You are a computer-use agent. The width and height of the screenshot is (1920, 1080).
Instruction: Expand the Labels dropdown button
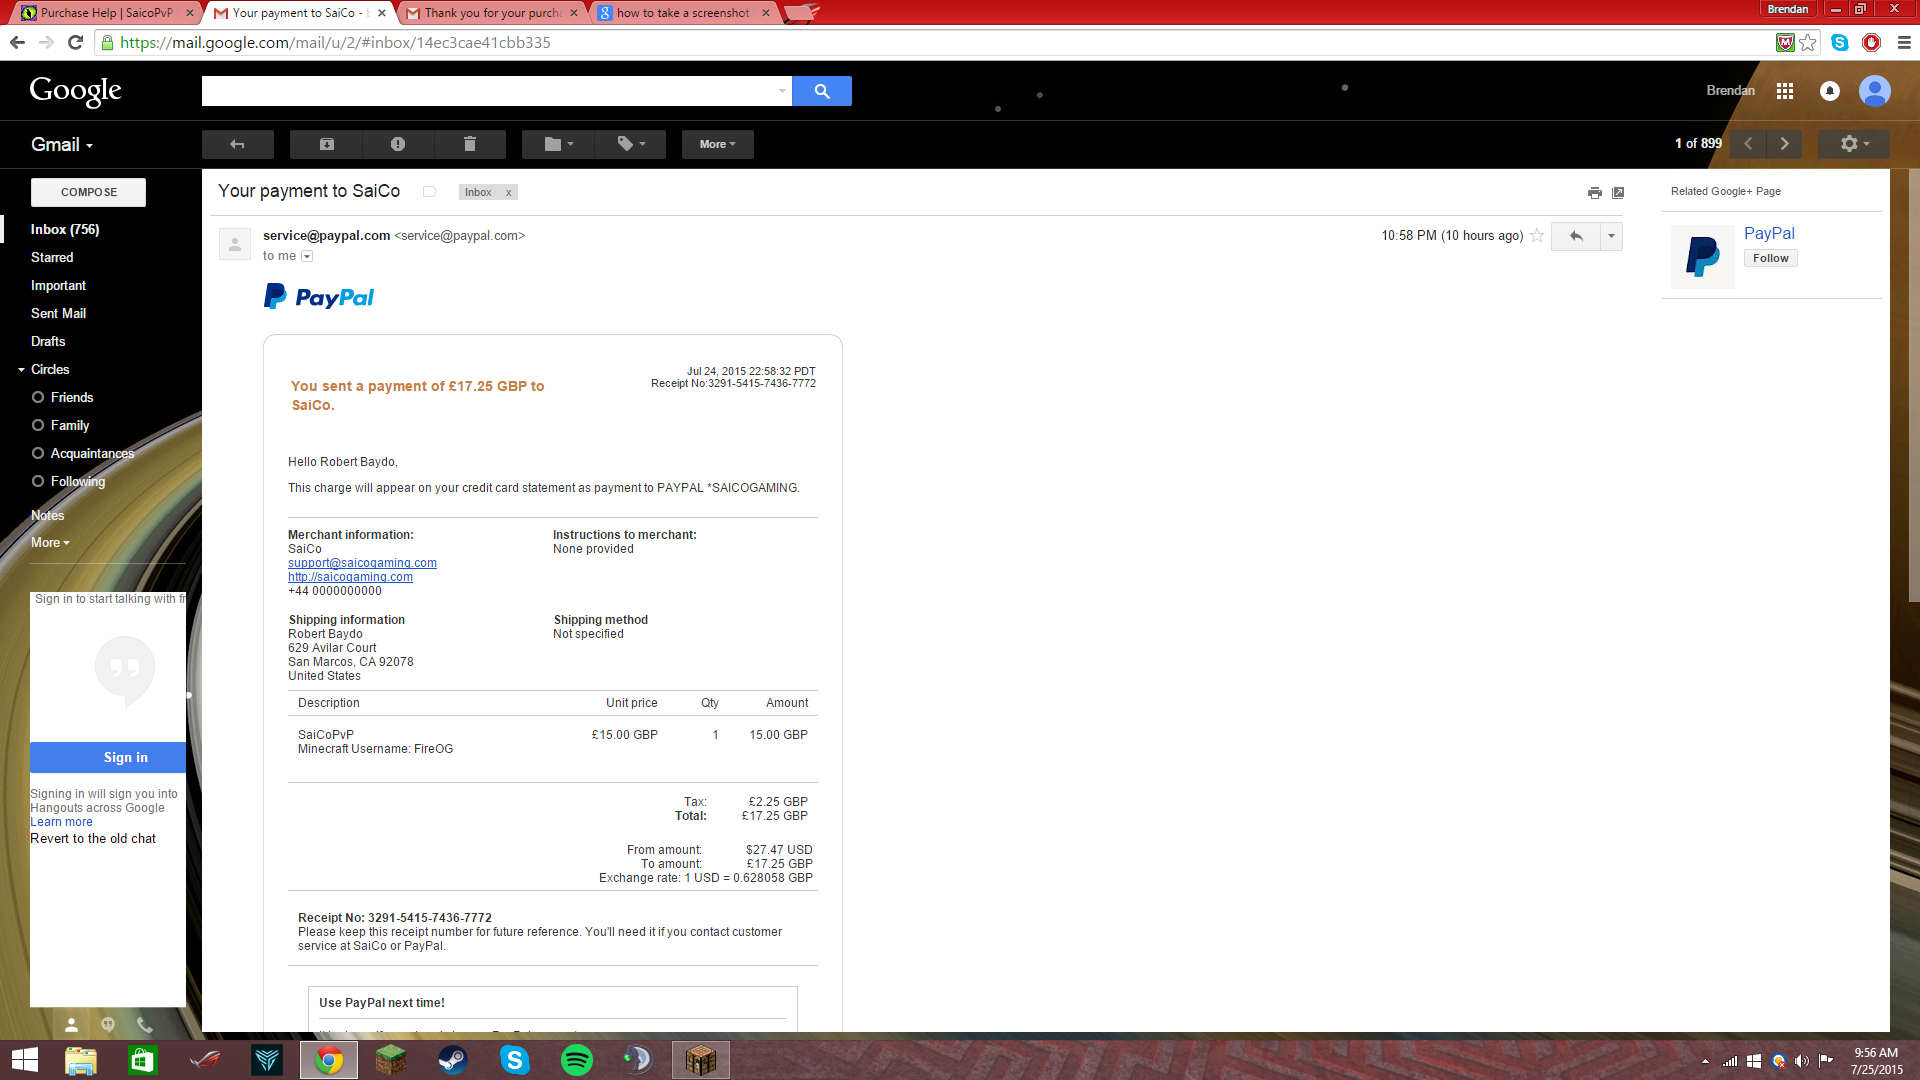pos(630,144)
